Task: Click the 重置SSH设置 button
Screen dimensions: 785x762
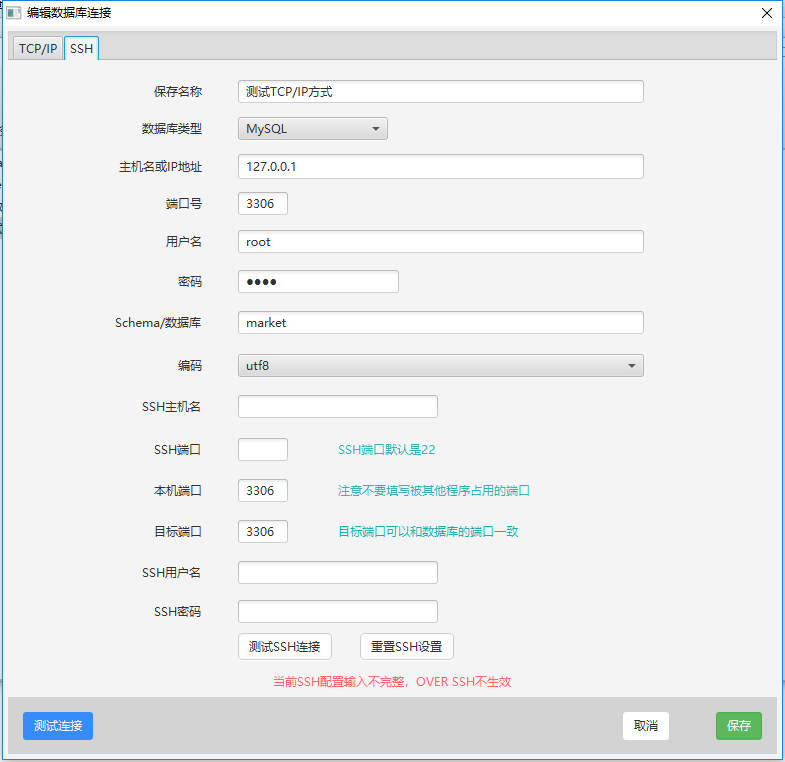Action: 406,647
